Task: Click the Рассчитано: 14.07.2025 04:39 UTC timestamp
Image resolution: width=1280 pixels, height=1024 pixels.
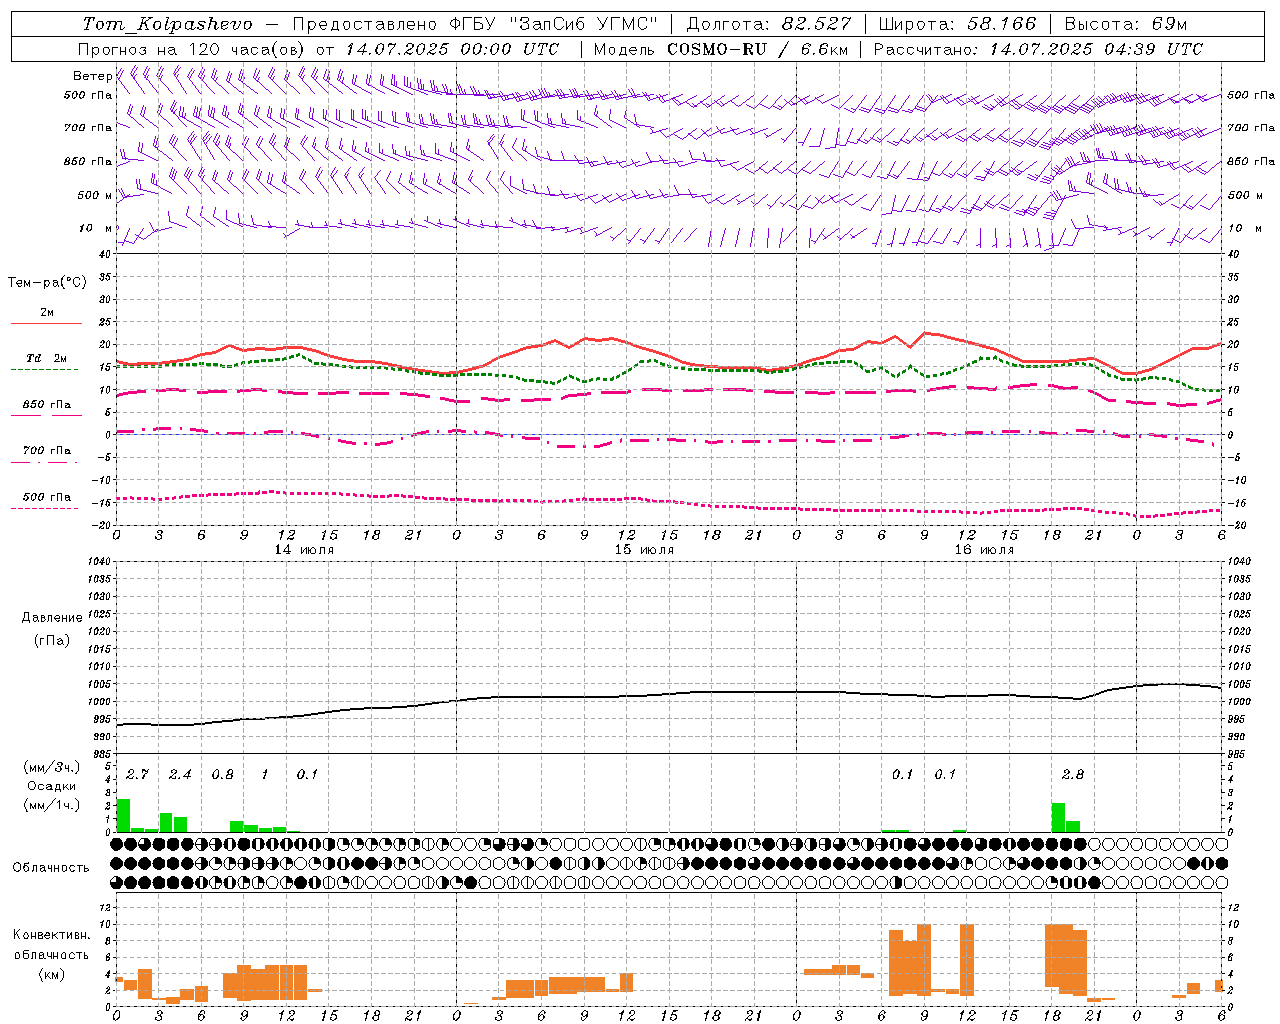Action: coord(1038,49)
